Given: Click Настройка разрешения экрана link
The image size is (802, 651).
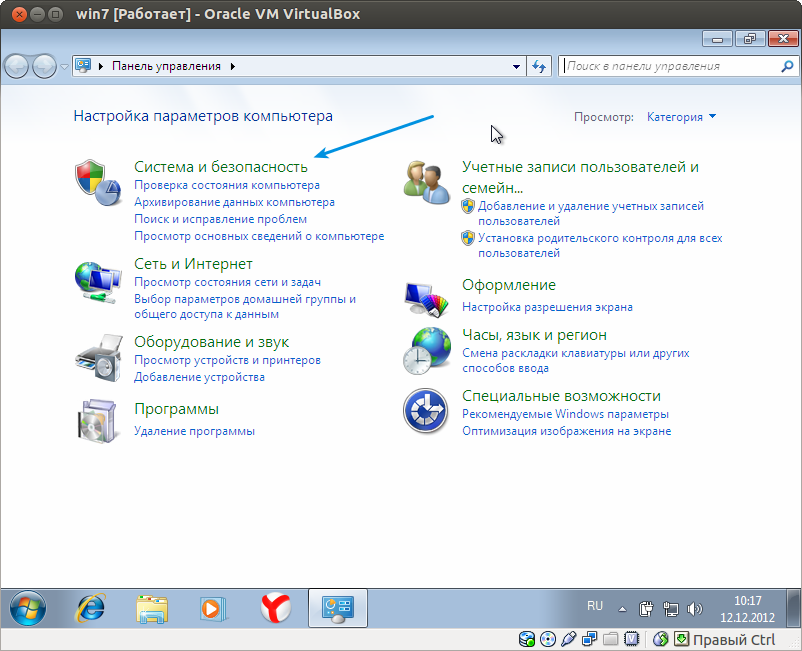Looking at the screenshot, I should 547,307.
